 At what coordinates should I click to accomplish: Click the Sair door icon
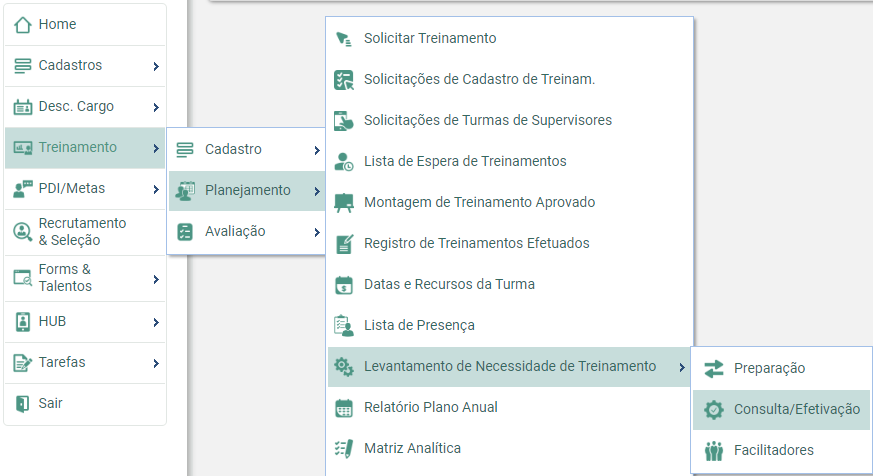(22, 404)
